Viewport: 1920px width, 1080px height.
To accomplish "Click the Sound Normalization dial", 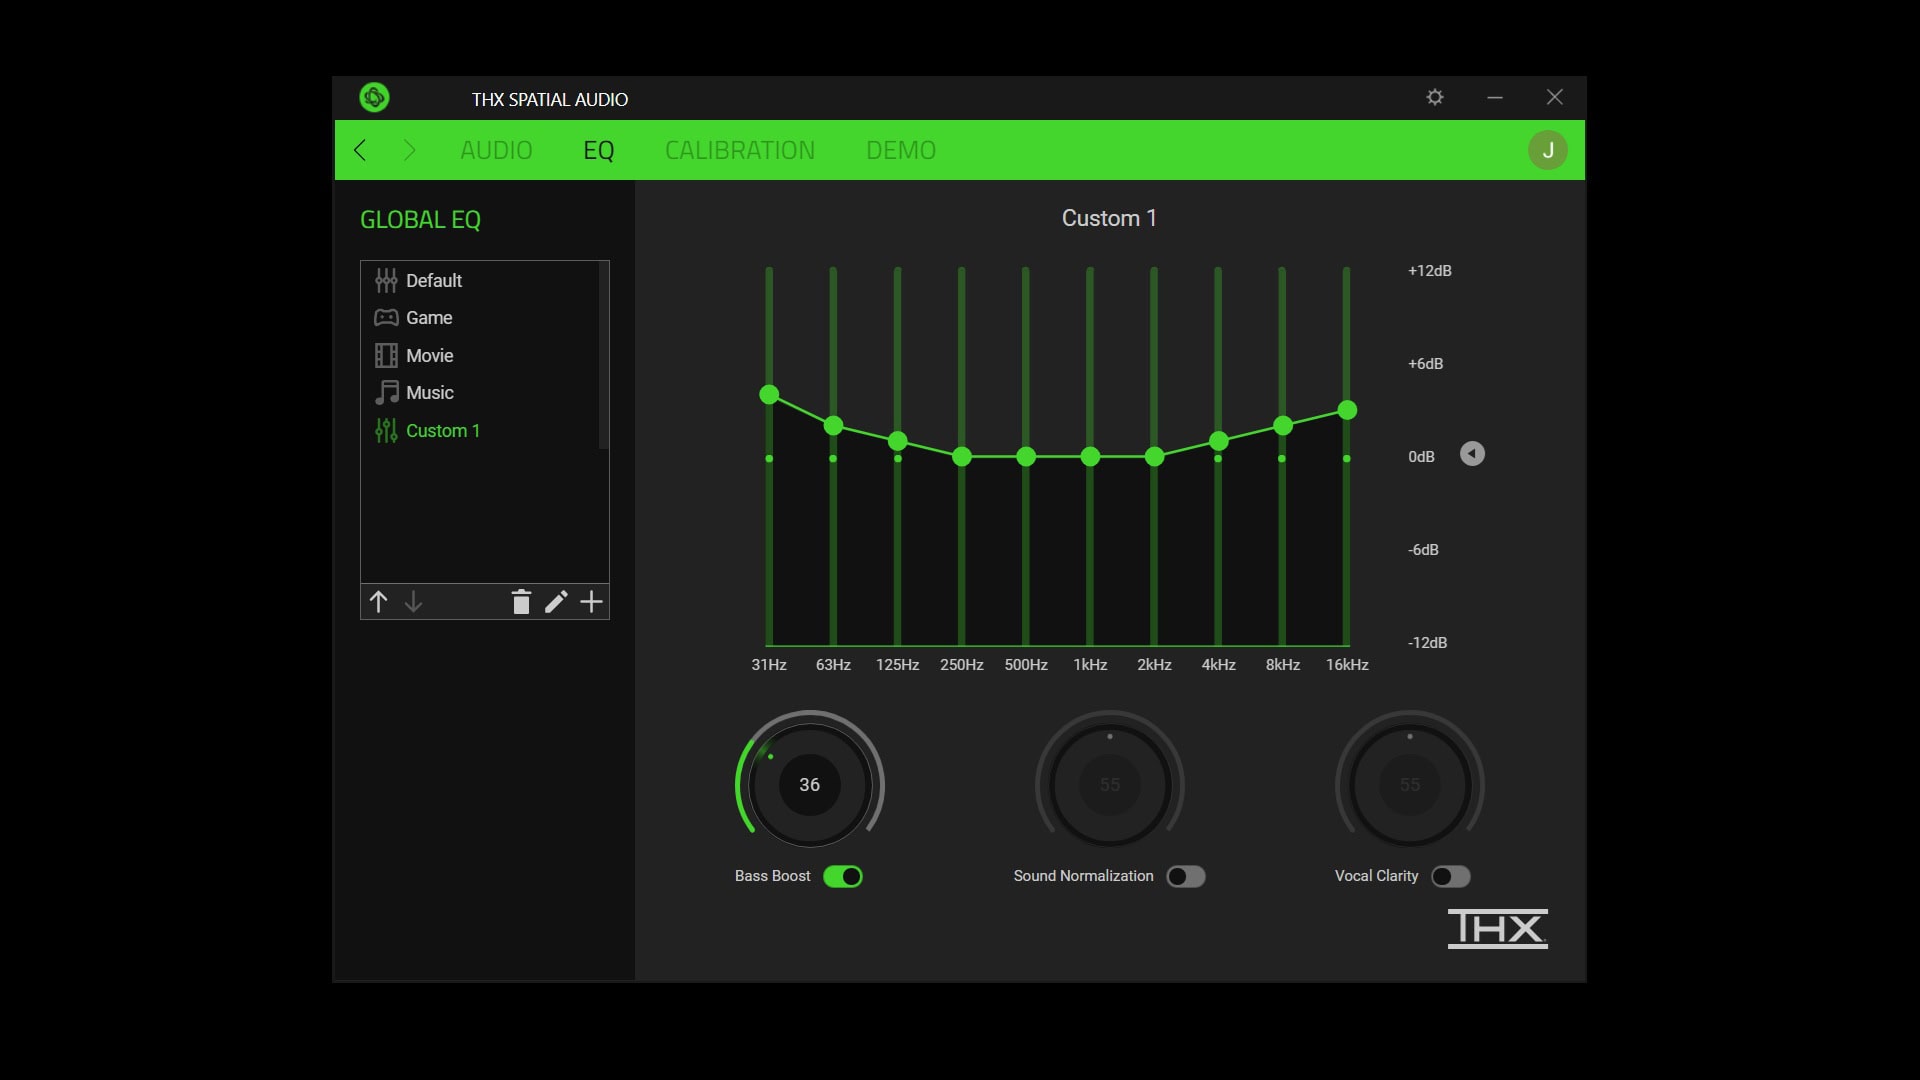I will [x=1110, y=785].
